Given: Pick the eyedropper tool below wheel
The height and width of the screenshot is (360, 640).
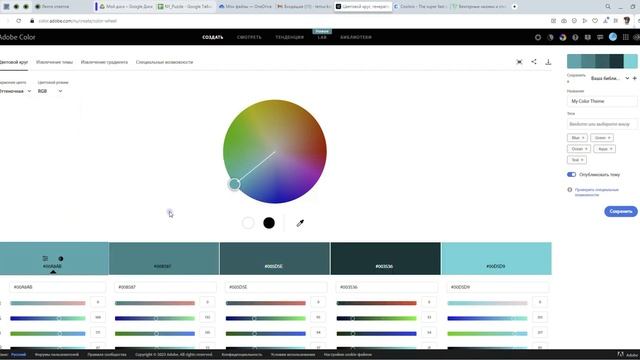Looking at the screenshot, I should 300,223.
